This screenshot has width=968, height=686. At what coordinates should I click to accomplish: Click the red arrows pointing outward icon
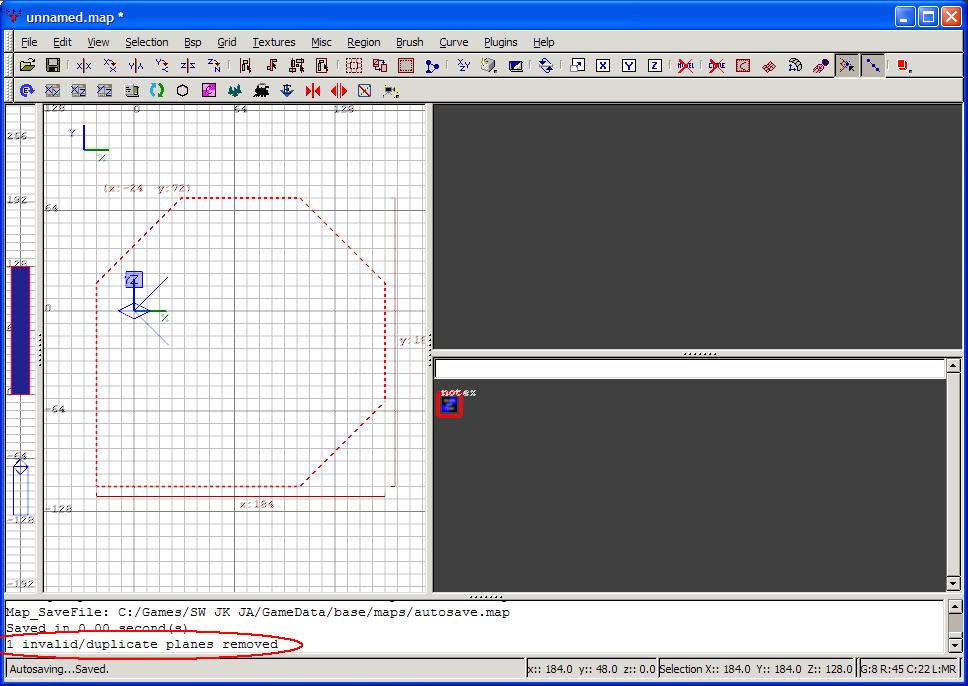339,91
